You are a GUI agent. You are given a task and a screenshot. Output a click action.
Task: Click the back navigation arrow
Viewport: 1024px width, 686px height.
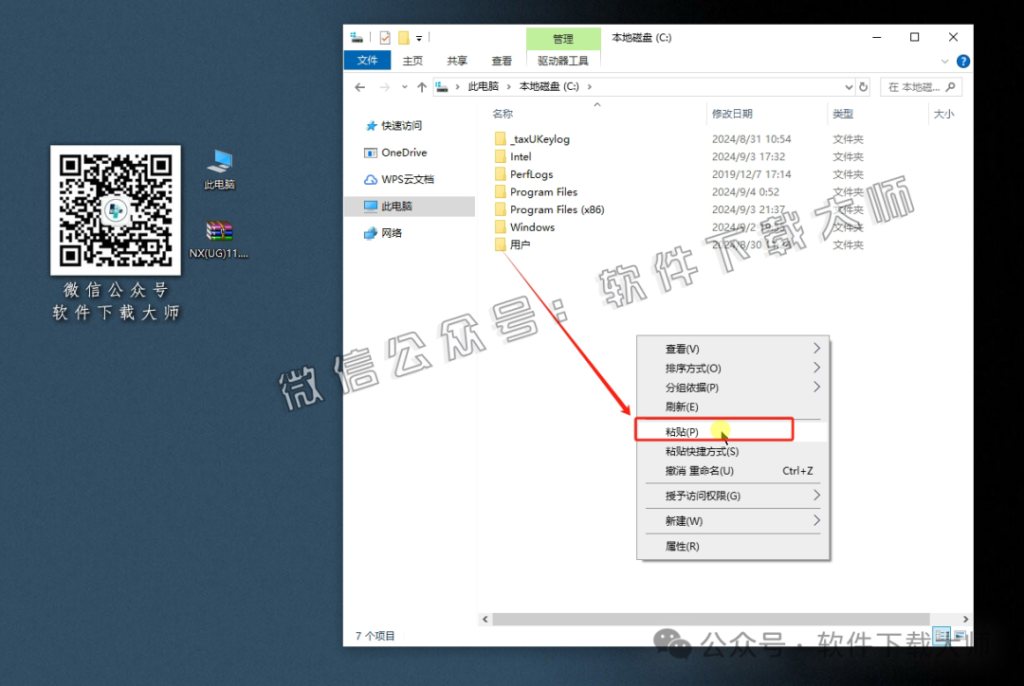(360, 86)
